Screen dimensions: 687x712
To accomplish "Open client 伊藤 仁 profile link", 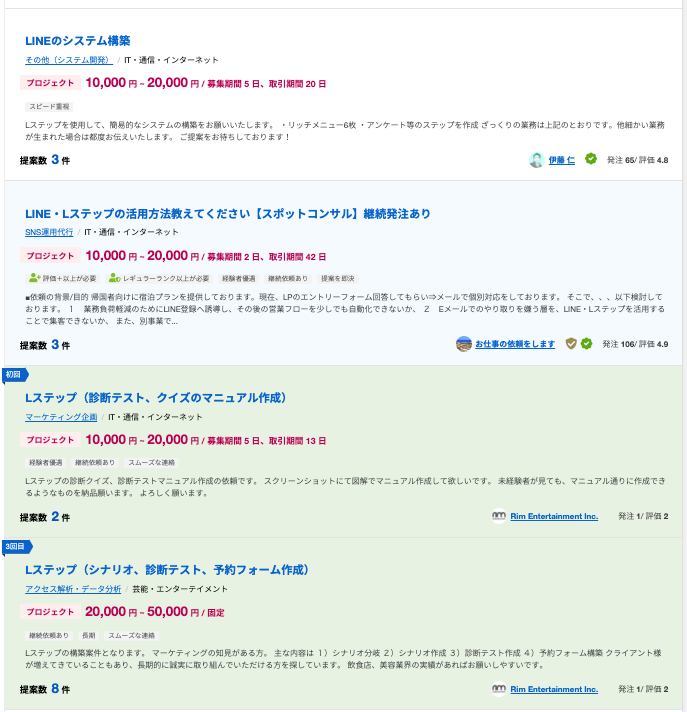I will [562, 160].
